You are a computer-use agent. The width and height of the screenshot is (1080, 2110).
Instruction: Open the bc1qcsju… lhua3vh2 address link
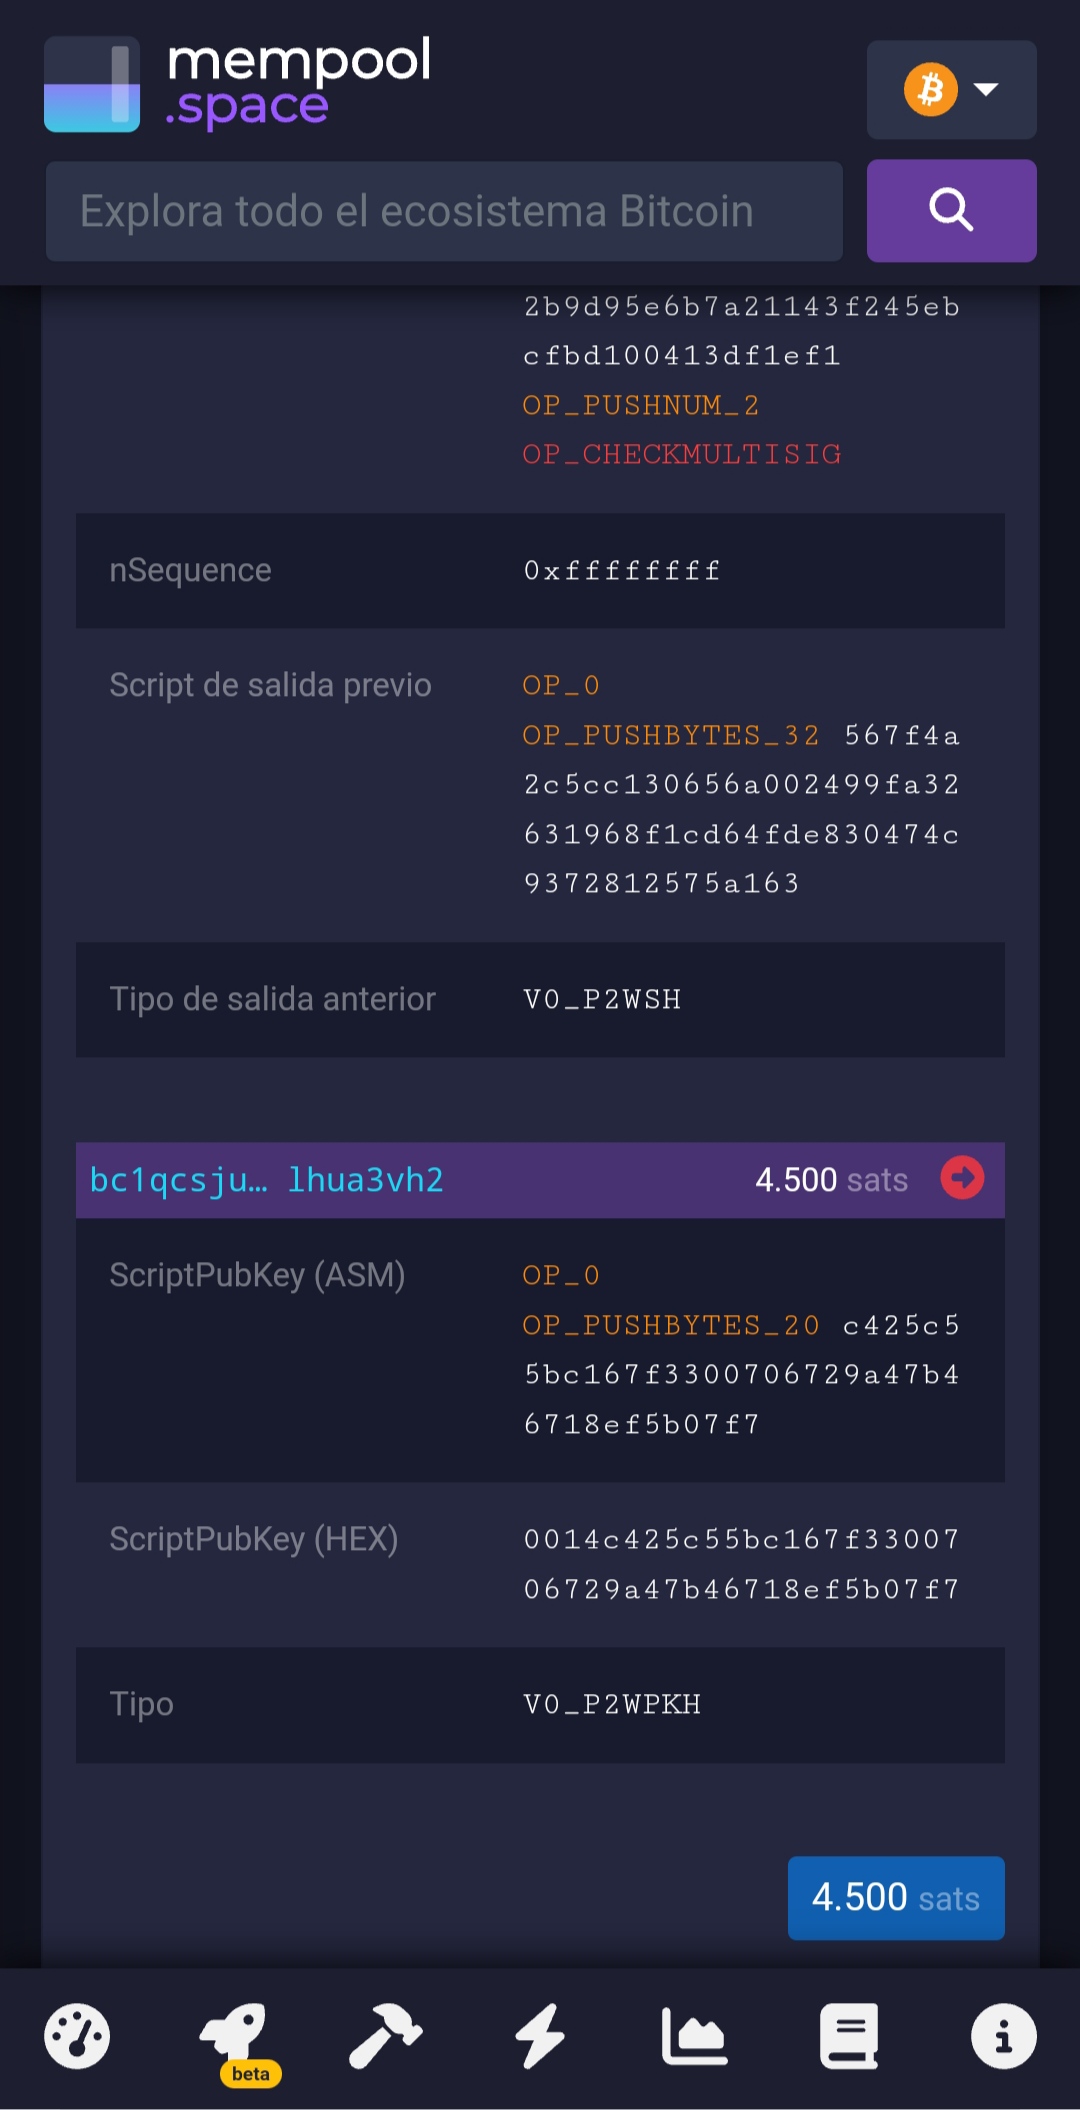266,1180
